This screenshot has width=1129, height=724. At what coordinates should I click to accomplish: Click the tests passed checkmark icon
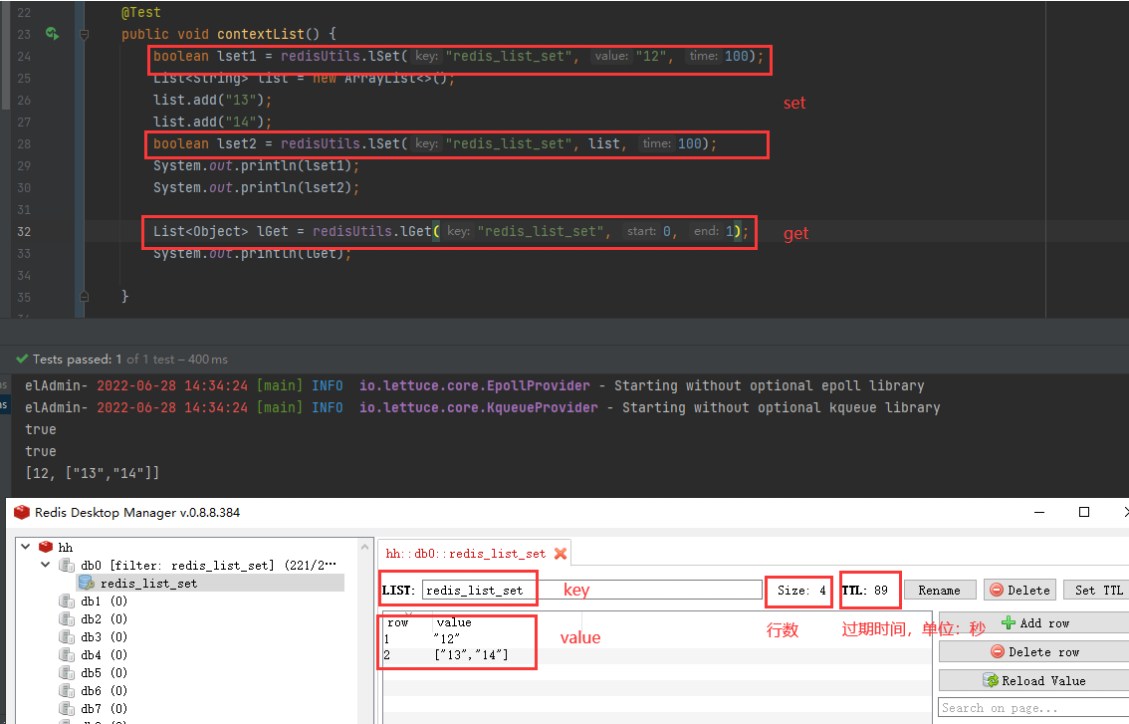(x=22, y=358)
